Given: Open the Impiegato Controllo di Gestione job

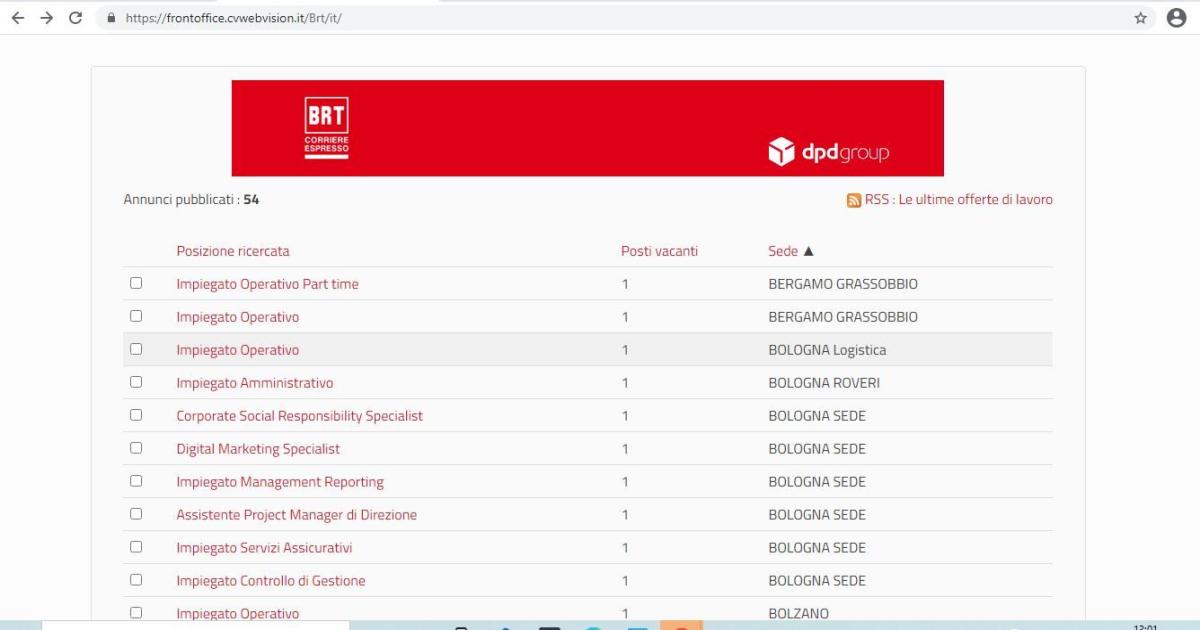Looking at the screenshot, I should pyautogui.click(x=270, y=581).
